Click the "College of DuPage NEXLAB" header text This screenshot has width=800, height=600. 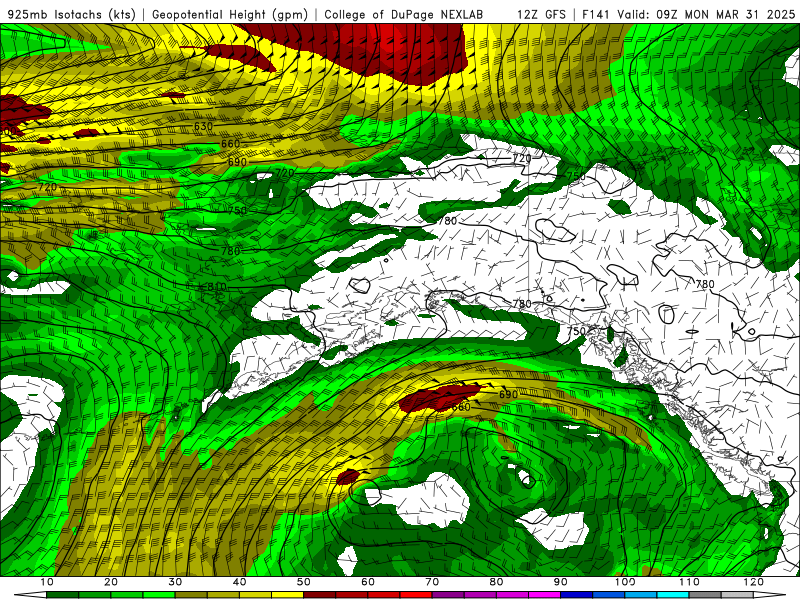(x=403, y=14)
